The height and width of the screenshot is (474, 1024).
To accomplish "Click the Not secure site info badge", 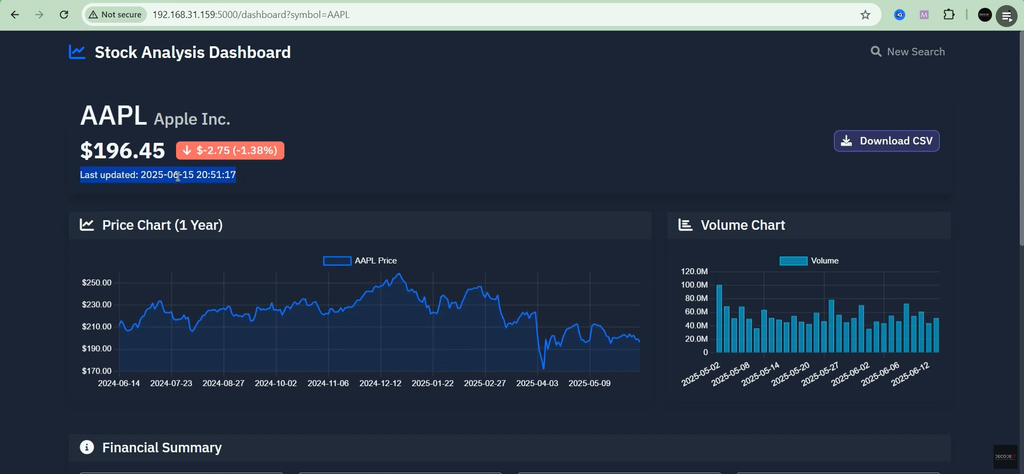I will tap(115, 14).
